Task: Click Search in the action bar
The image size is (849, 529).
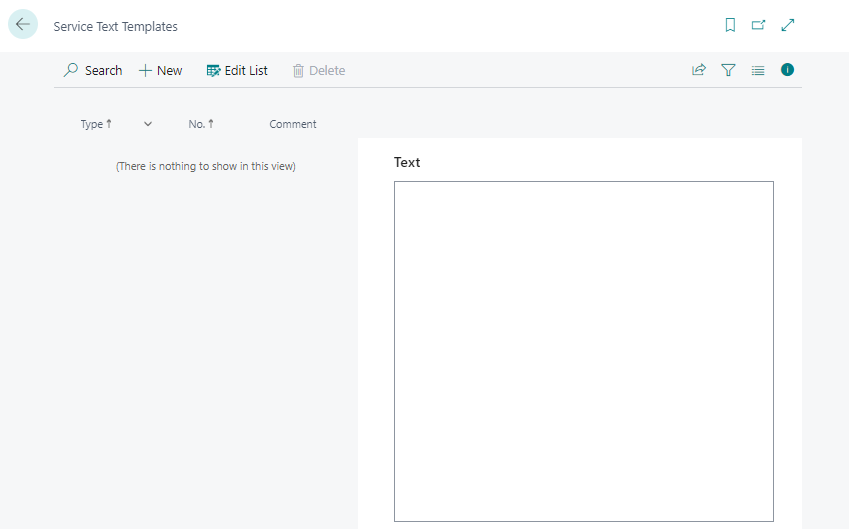Action: [x=93, y=70]
